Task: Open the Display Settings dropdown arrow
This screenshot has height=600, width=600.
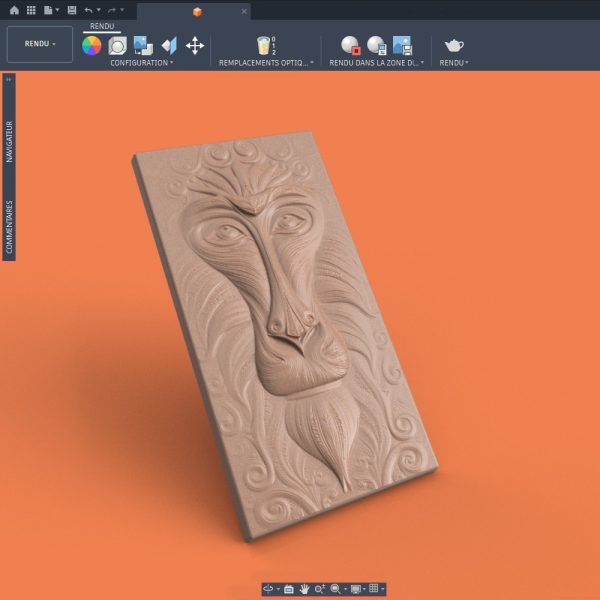Action: (364, 589)
